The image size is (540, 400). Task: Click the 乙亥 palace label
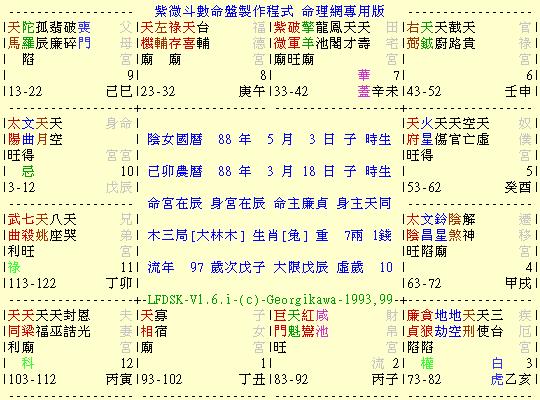(518, 379)
